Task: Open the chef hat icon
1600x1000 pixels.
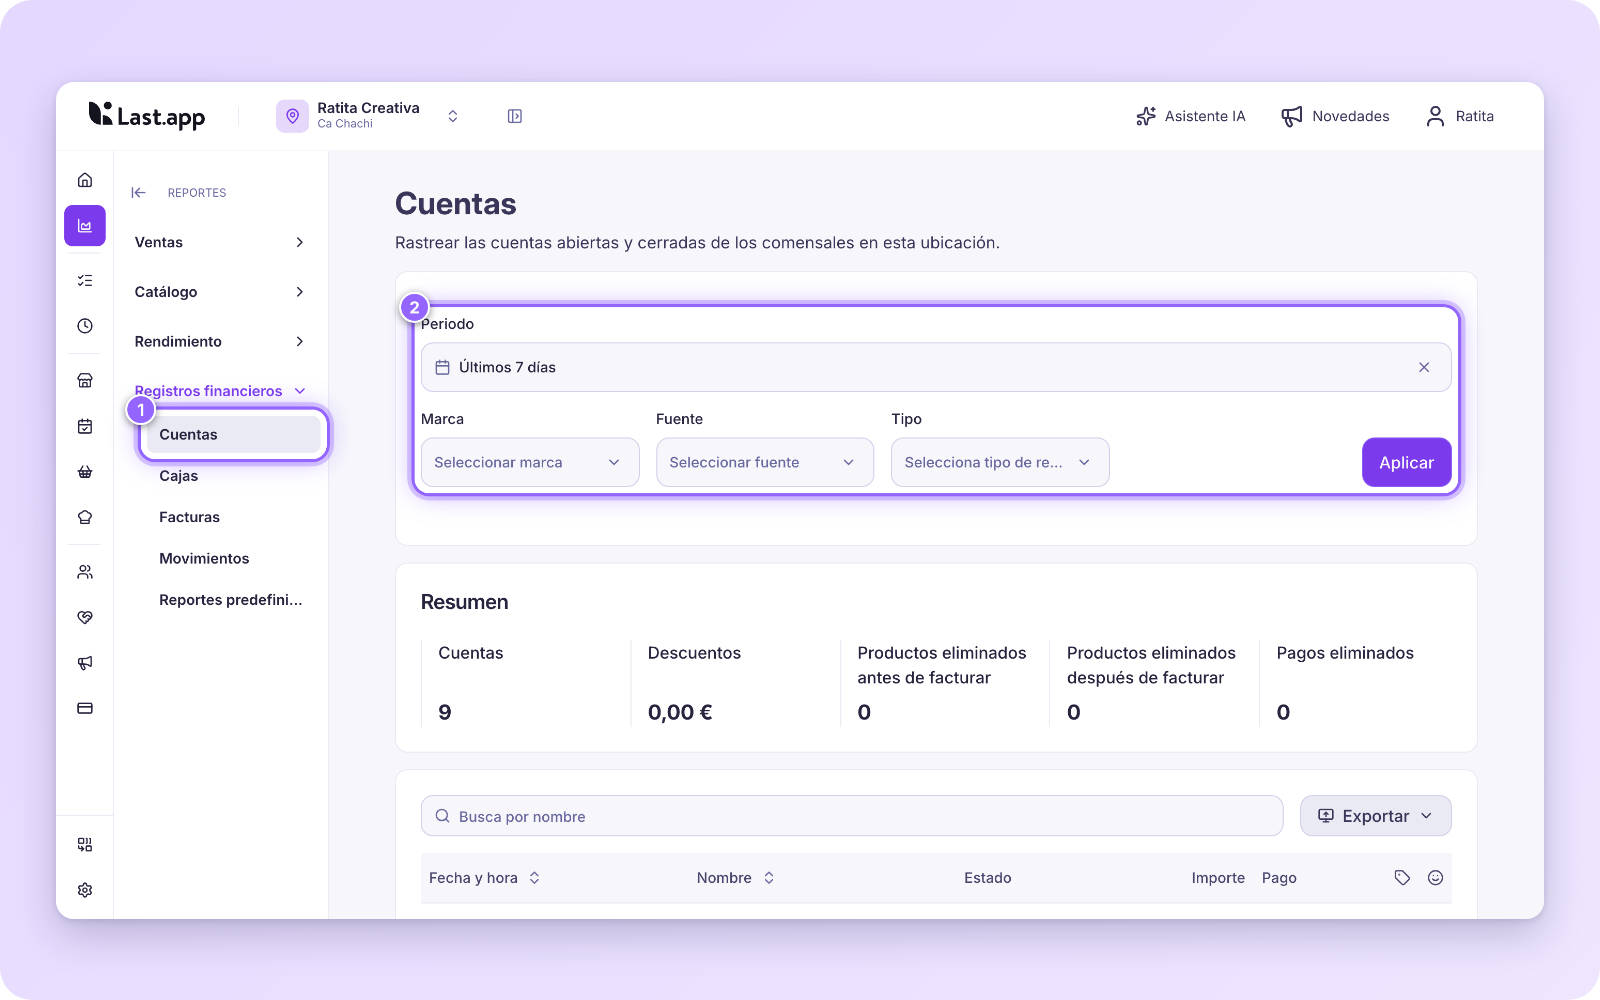Action: (85, 517)
